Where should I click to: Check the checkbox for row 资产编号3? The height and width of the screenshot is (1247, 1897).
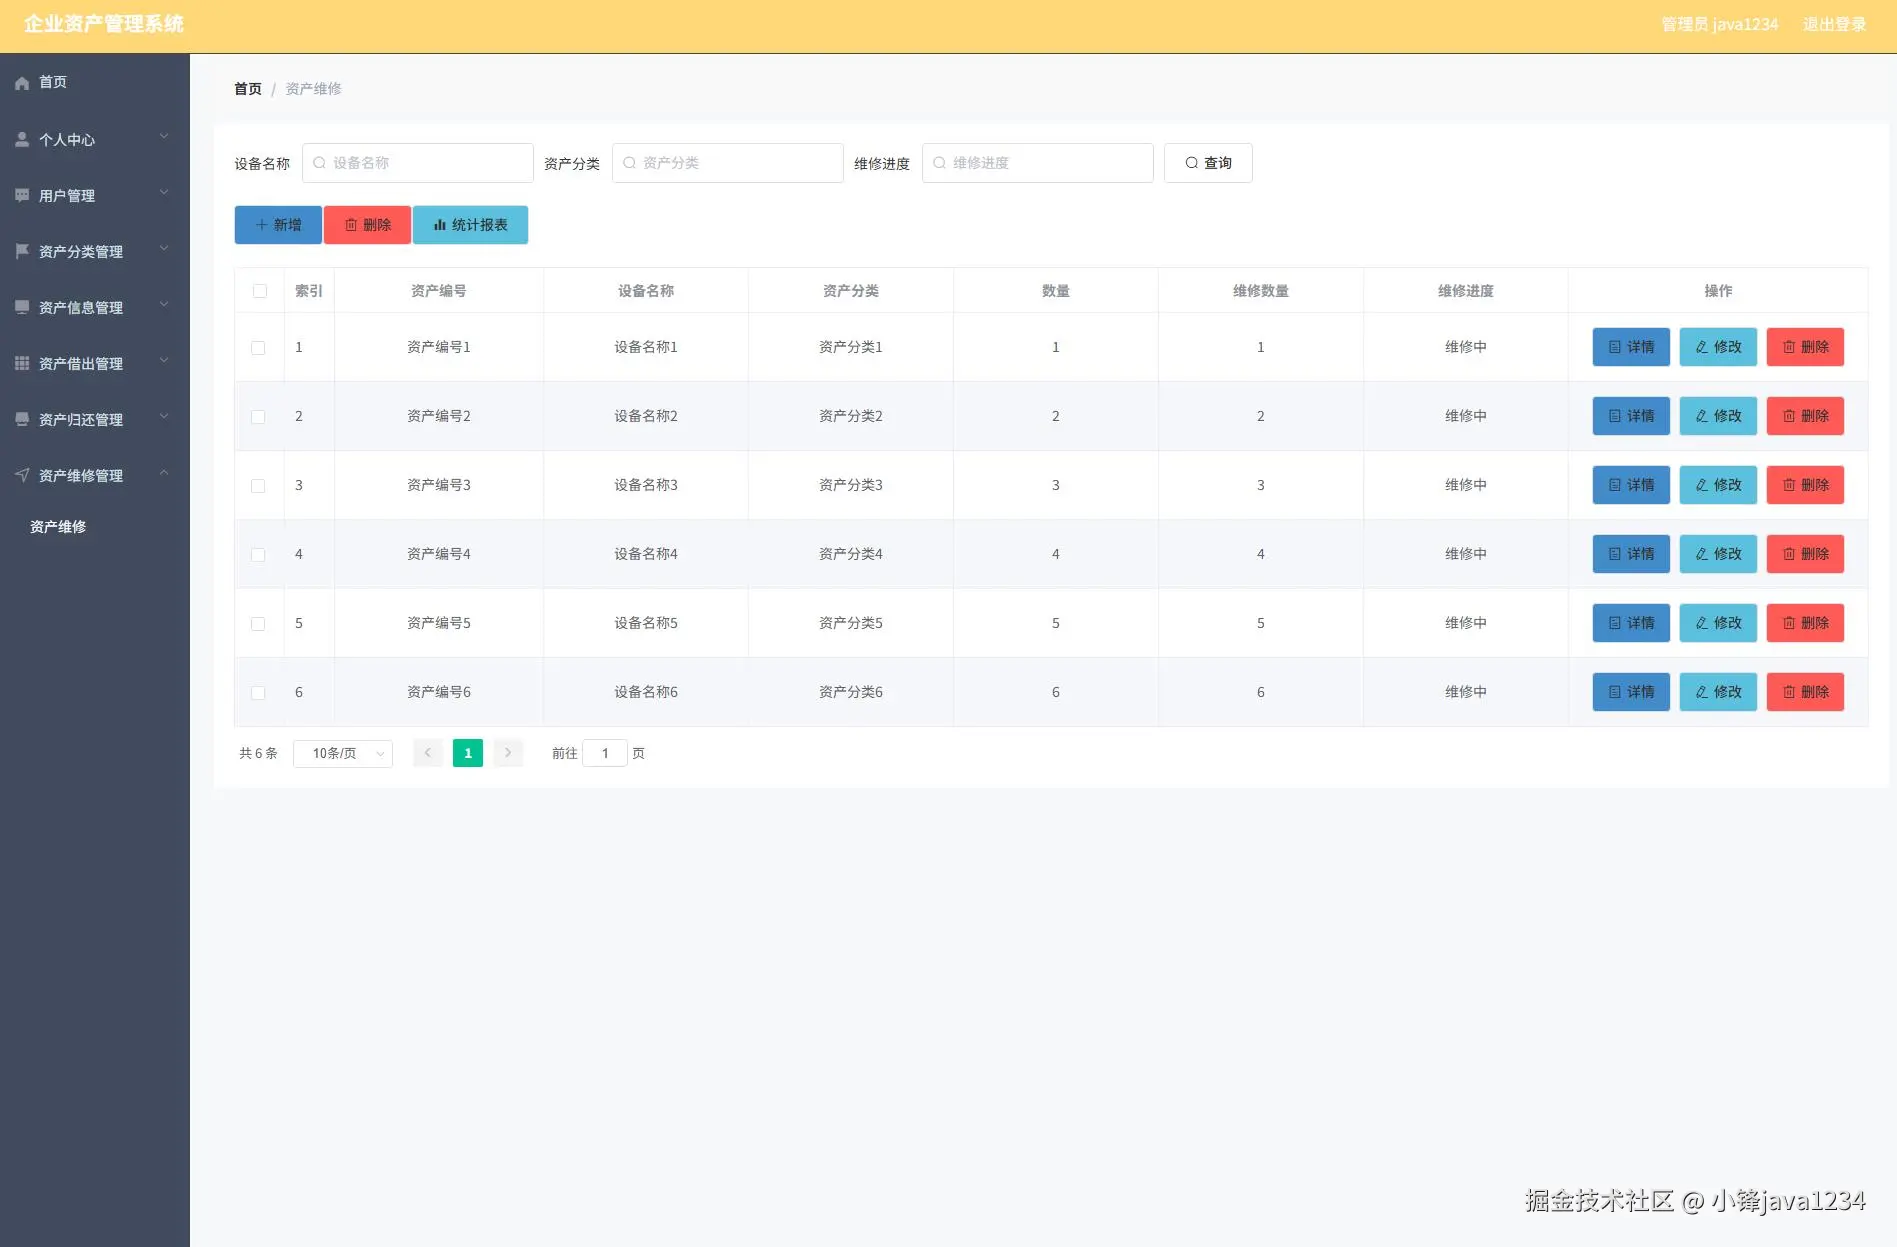(258, 486)
